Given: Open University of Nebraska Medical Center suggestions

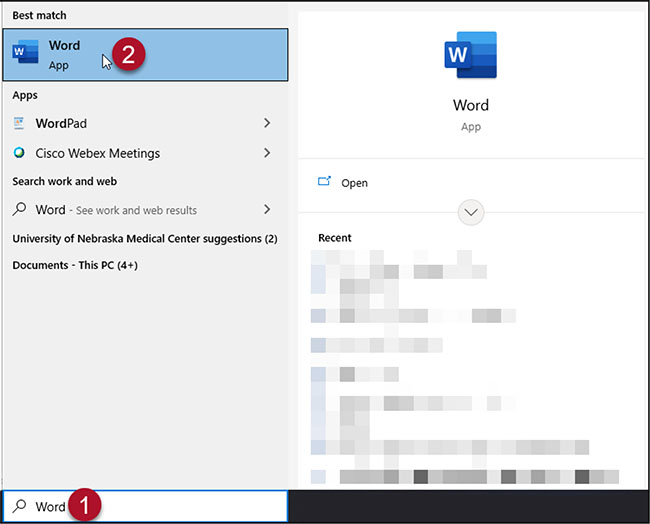Looking at the screenshot, I should point(145,239).
